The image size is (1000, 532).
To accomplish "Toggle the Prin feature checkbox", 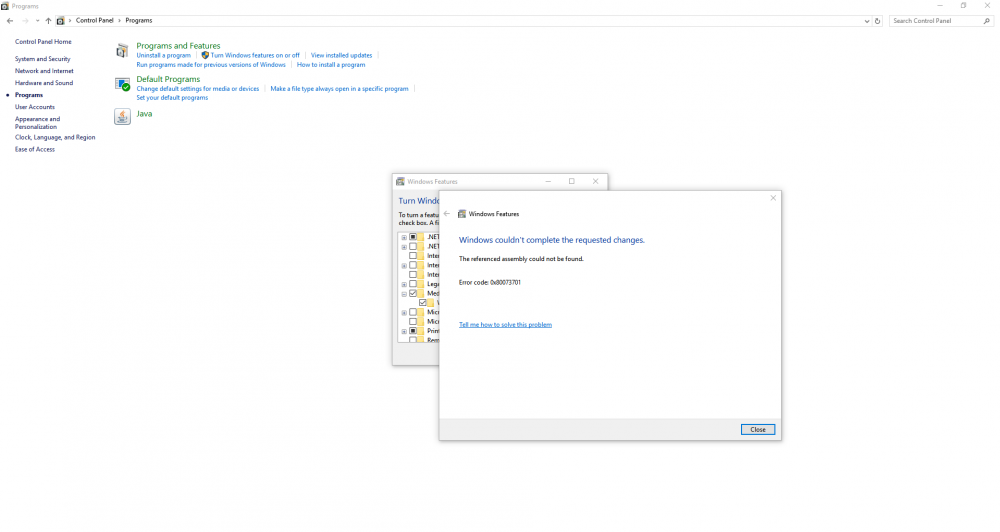I will (x=413, y=331).
